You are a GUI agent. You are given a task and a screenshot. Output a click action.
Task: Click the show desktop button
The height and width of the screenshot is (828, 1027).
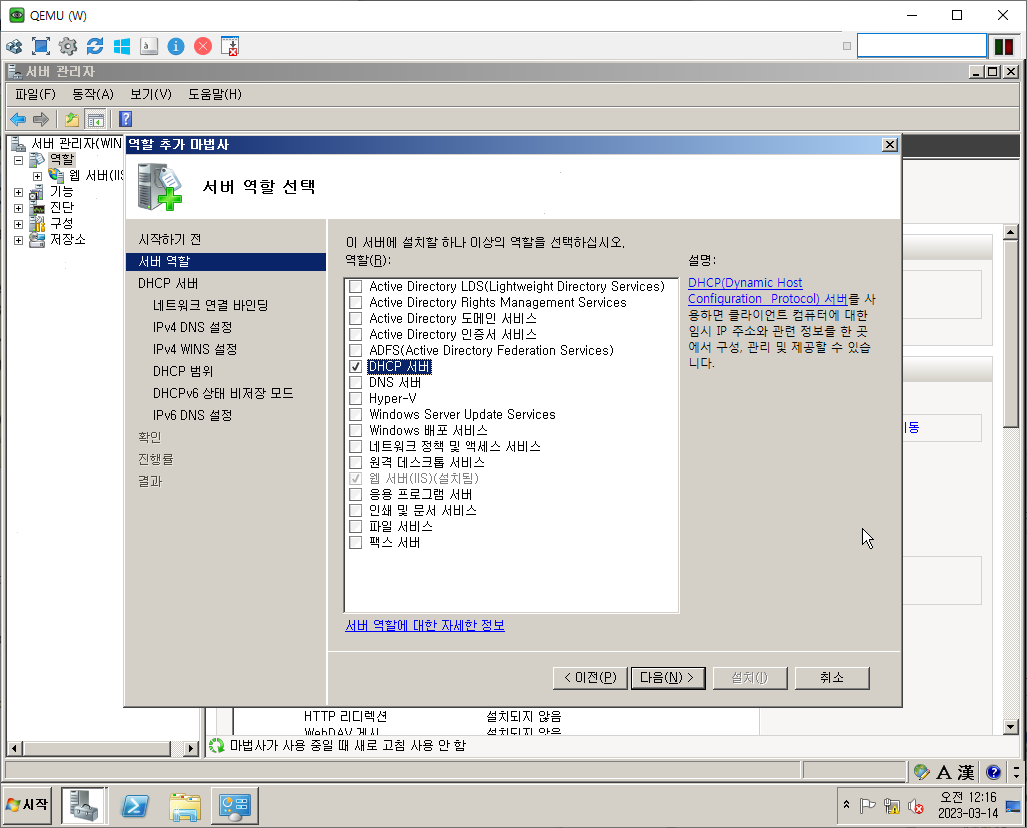pyautogui.click(x=1013, y=806)
